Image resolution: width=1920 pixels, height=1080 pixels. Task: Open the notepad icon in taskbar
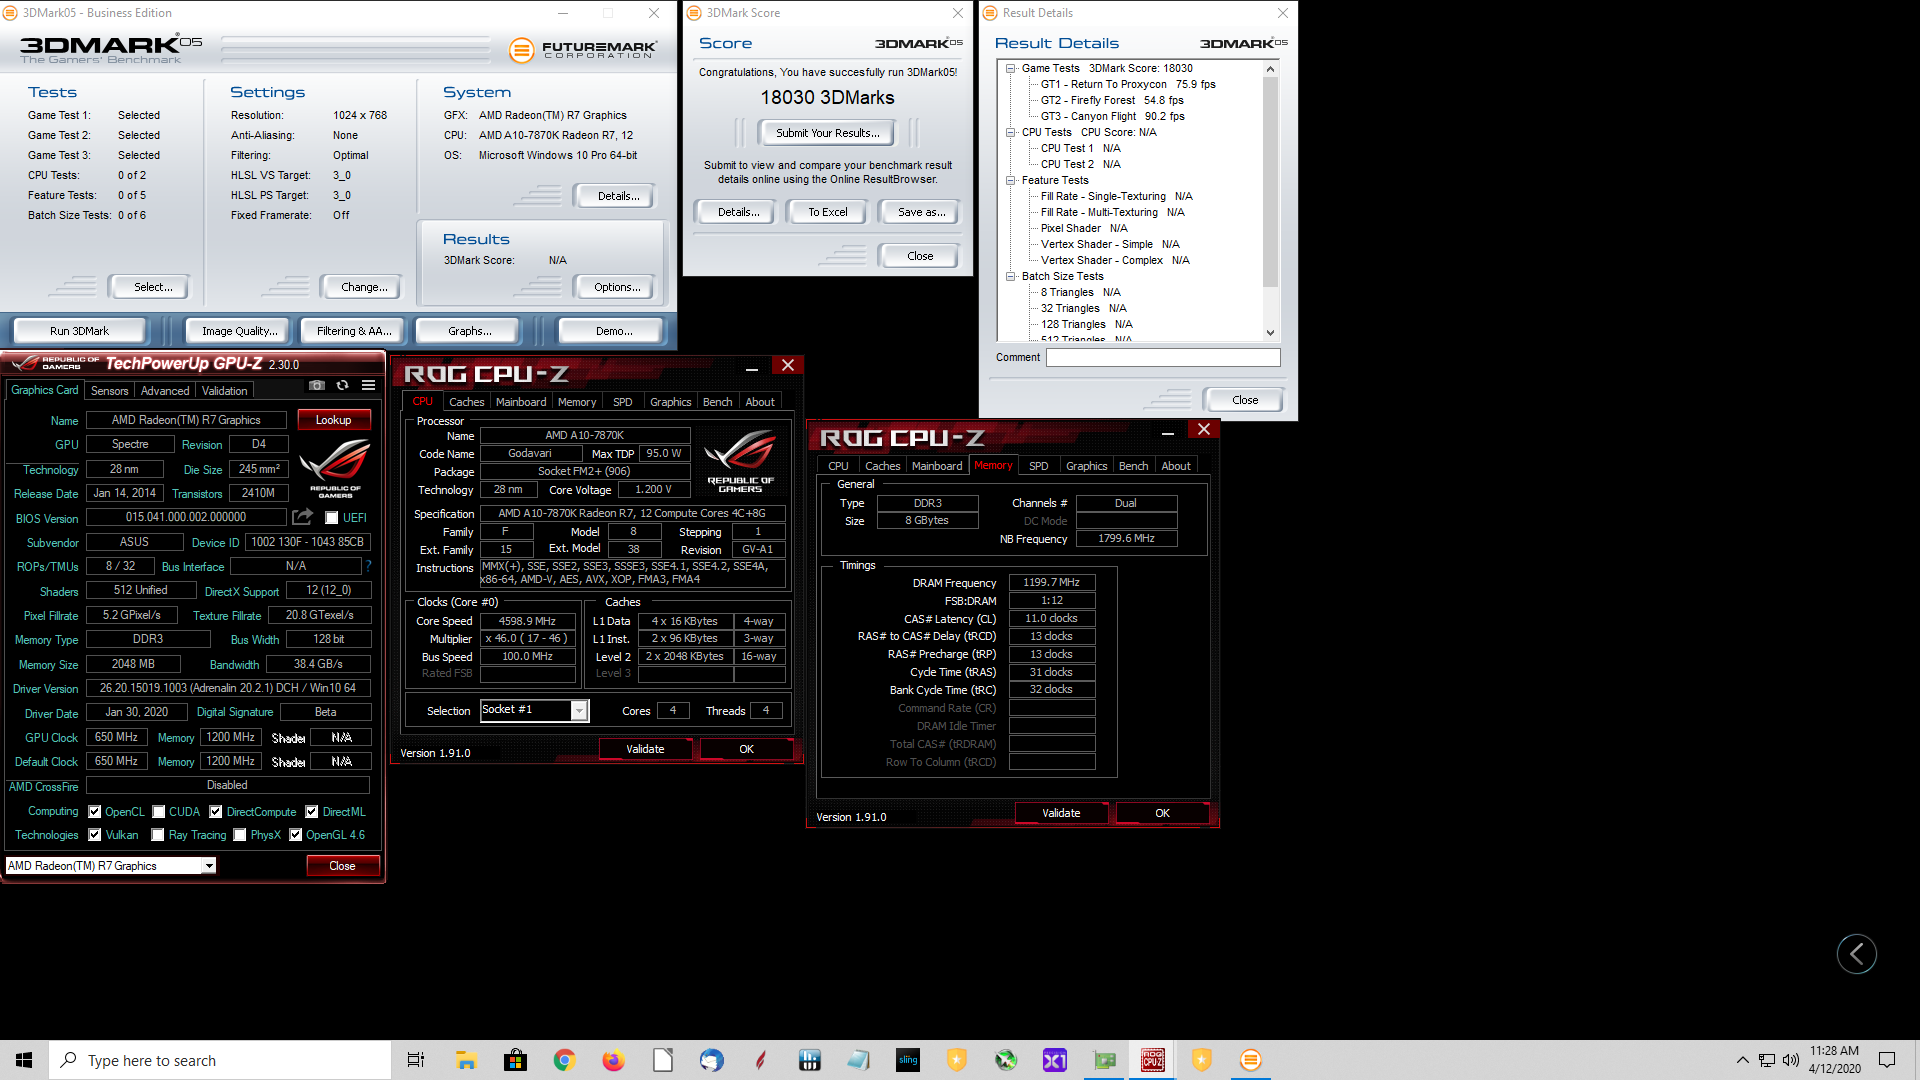pyautogui.click(x=859, y=1060)
